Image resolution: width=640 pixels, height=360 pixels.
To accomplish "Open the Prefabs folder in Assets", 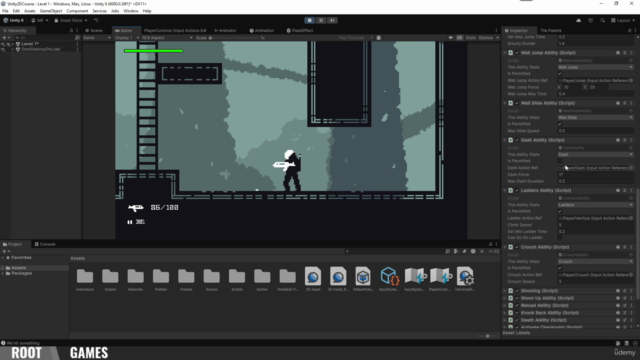I will pos(161,279).
